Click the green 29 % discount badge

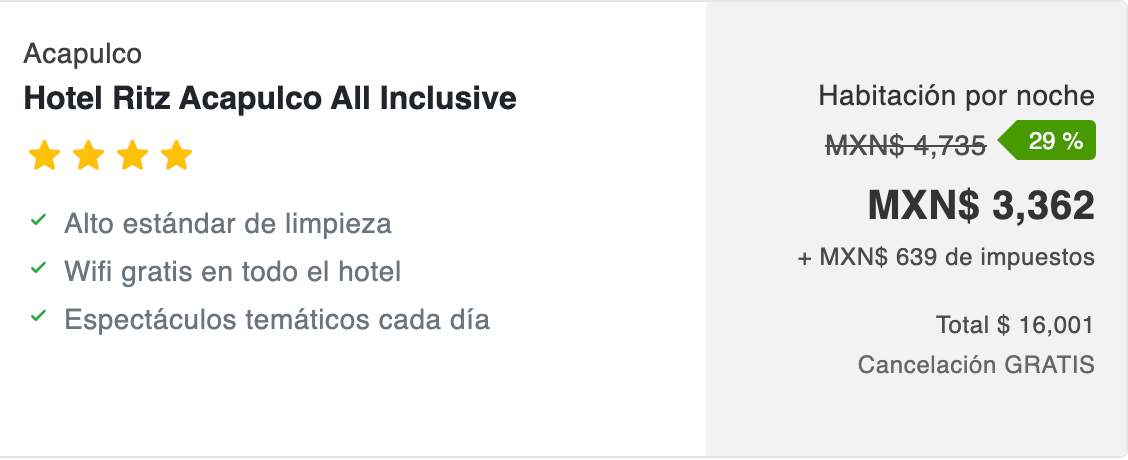1053,141
